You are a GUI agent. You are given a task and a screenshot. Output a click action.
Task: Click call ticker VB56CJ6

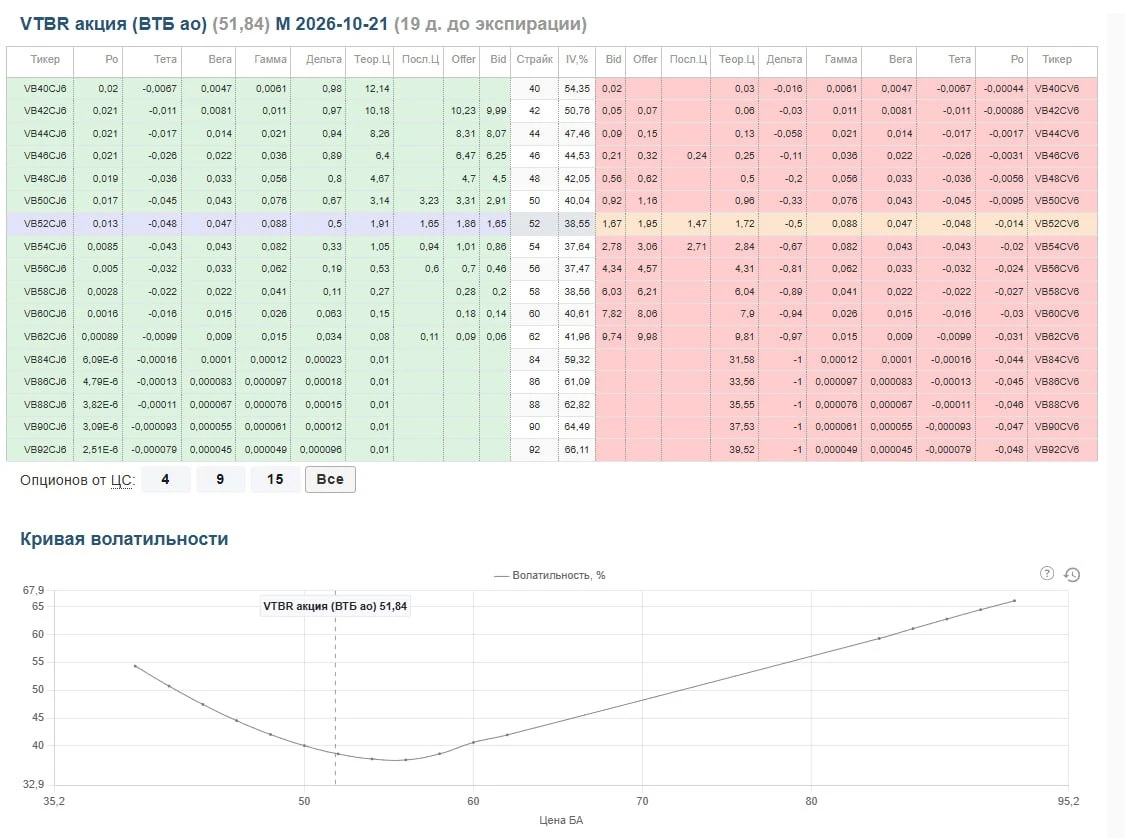[x=45, y=269]
